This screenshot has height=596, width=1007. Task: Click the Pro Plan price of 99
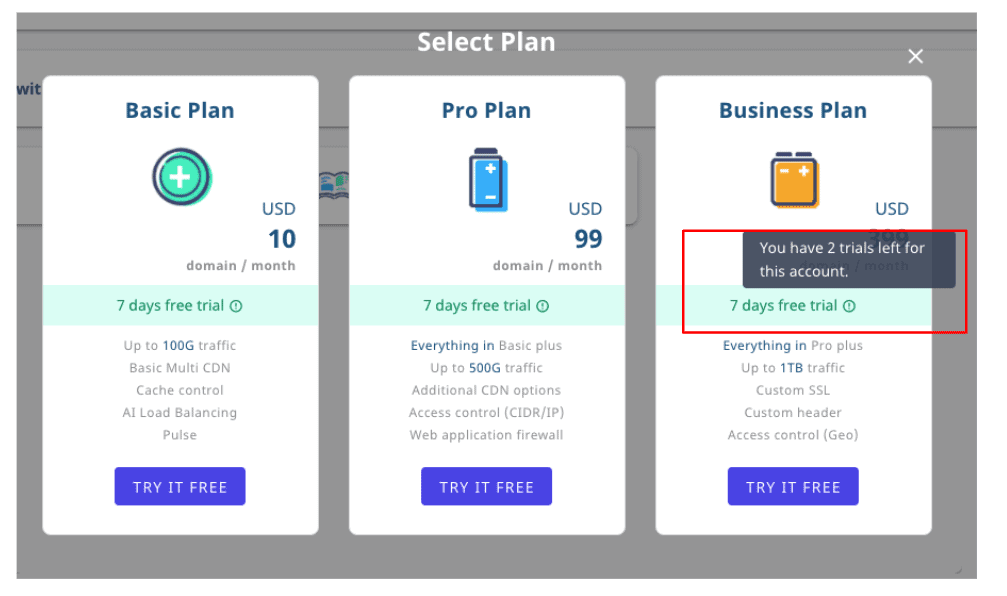pos(588,239)
